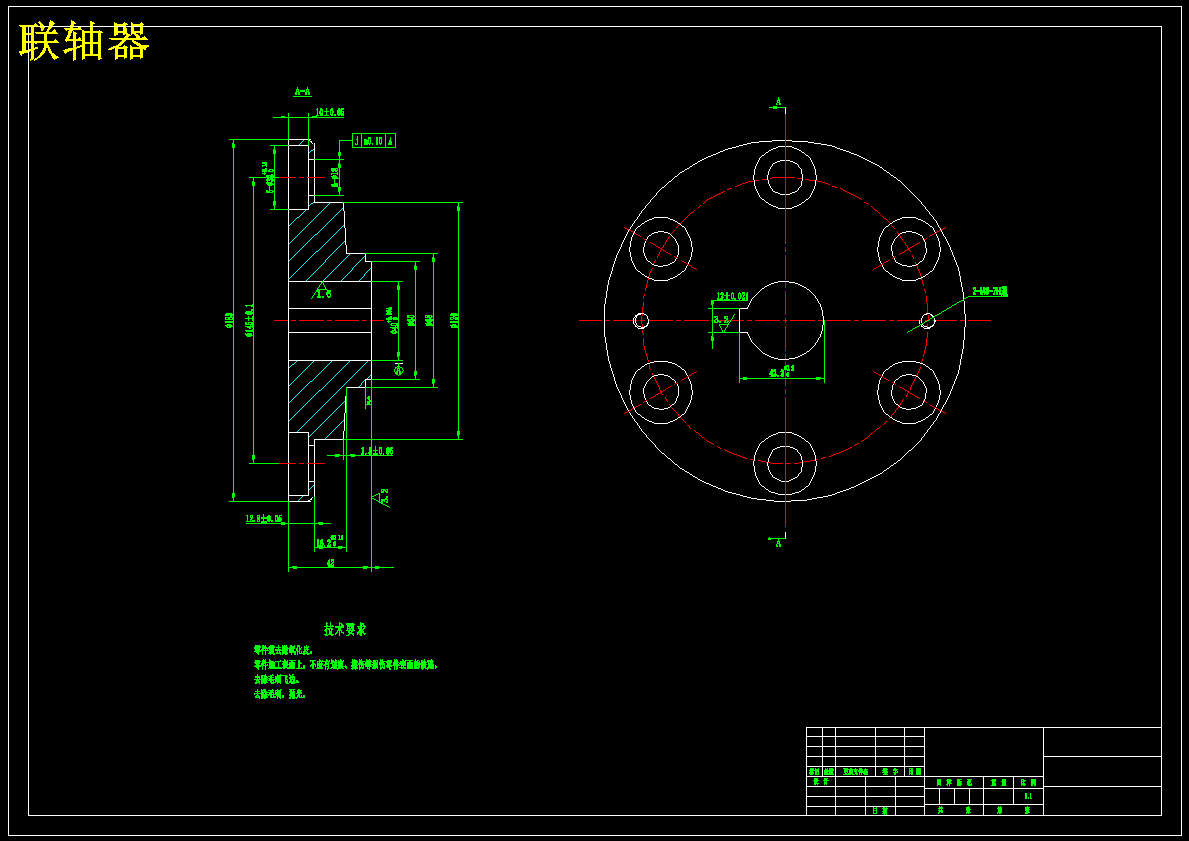Click the 设计 cell in title block
1189x841 pixels.
point(820,781)
